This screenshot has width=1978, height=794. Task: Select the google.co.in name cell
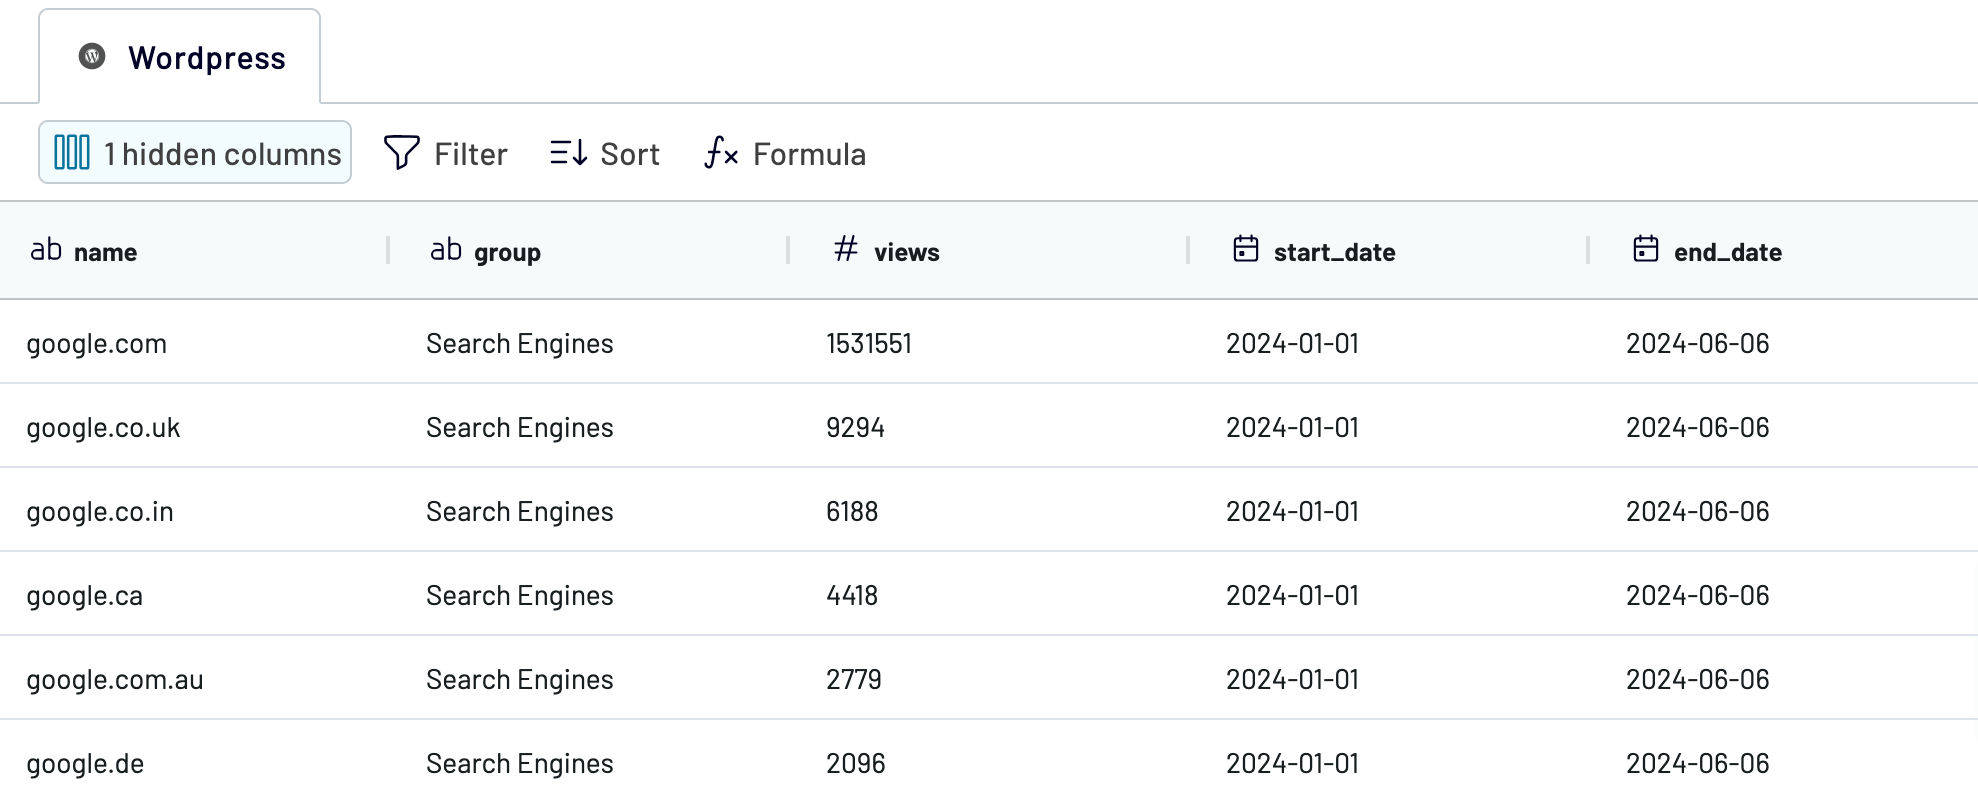tap(100, 512)
